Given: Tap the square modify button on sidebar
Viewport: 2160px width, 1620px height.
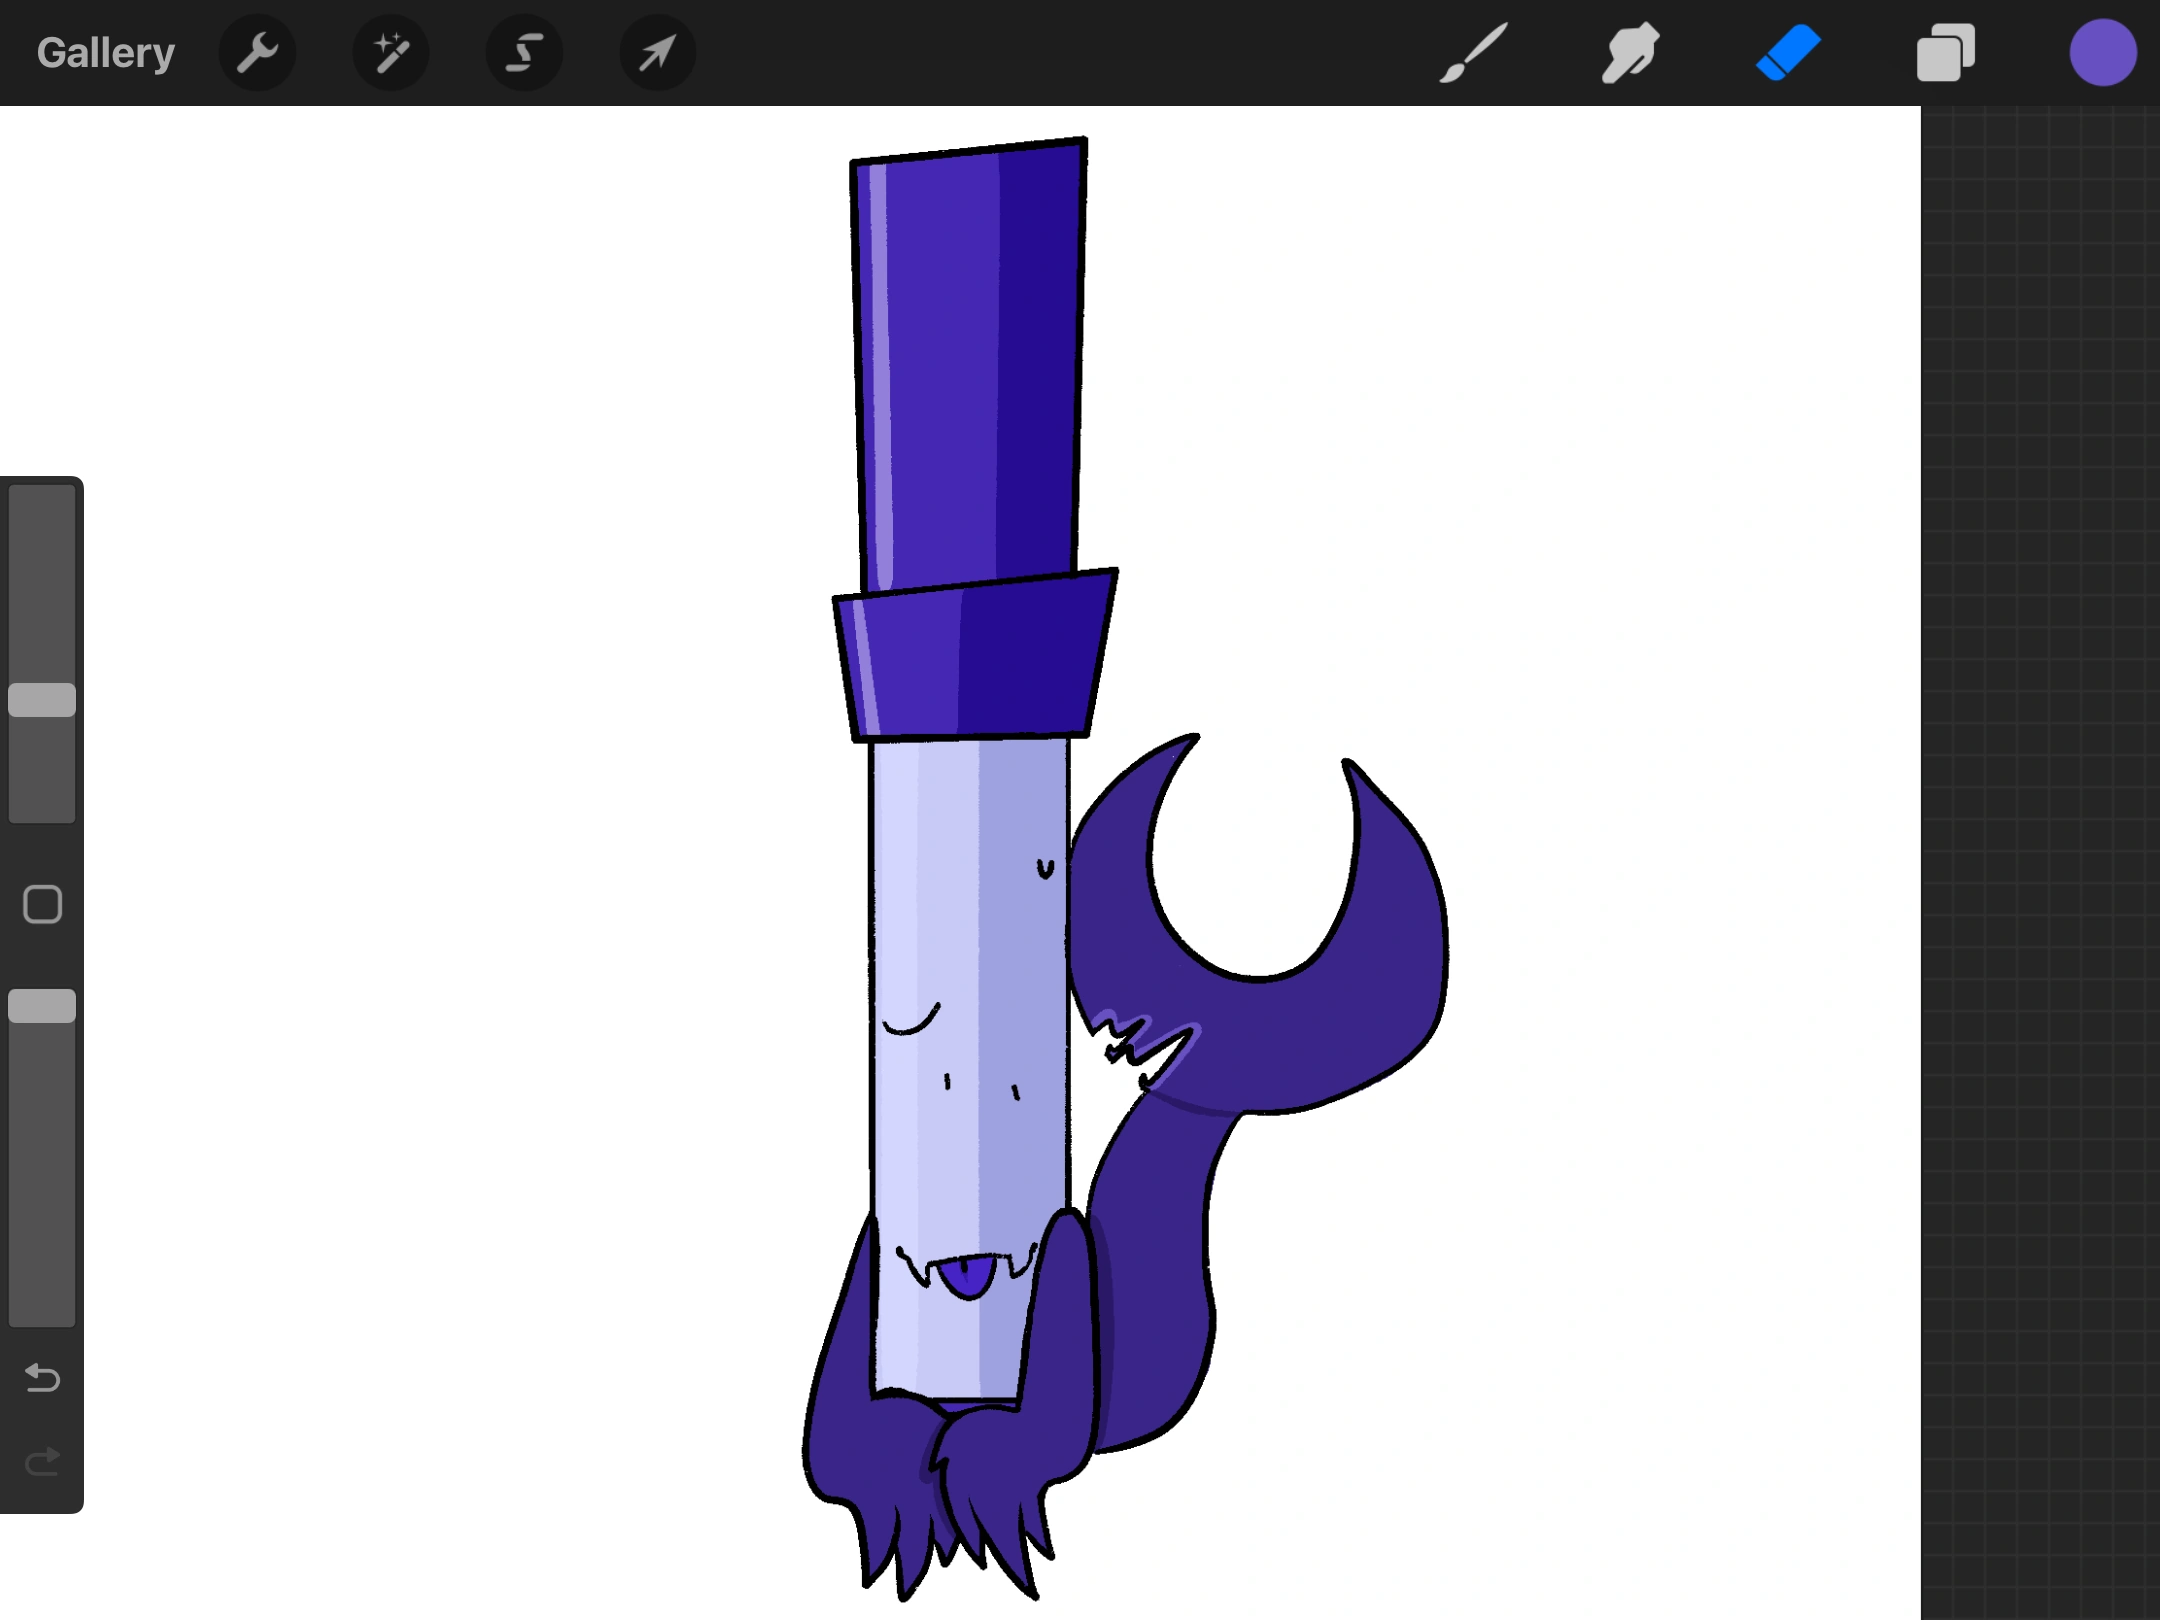Looking at the screenshot, I should 42,904.
